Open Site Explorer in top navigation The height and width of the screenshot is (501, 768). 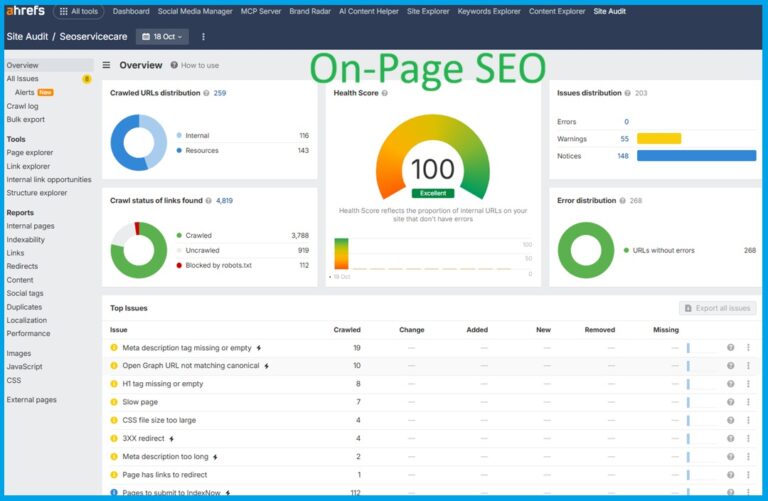428,11
